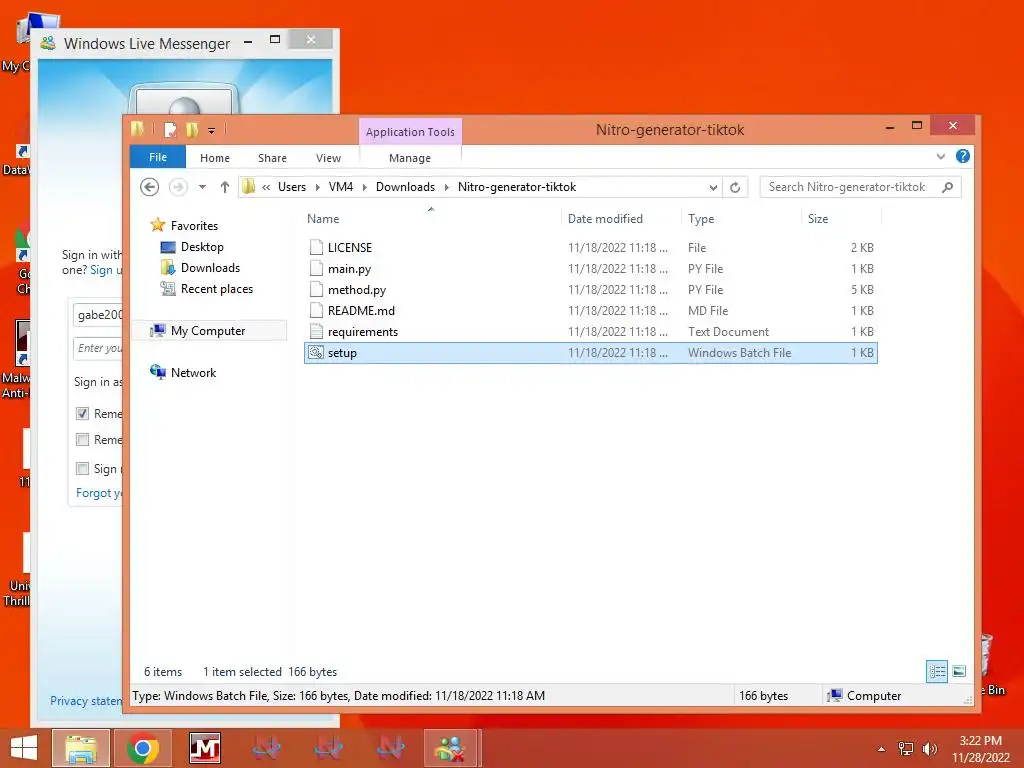Click the setup batch file gear icon
1024x768 pixels.
pos(316,353)
